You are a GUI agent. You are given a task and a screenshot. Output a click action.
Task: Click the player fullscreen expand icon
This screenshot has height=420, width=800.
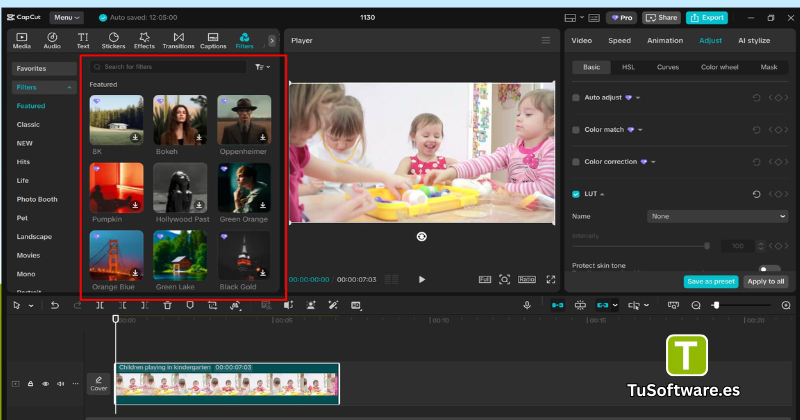pos(551,279)
